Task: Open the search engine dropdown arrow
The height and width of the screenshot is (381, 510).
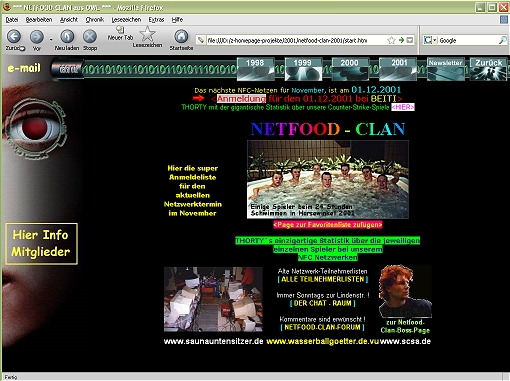Action: click(x=435, y=40)
